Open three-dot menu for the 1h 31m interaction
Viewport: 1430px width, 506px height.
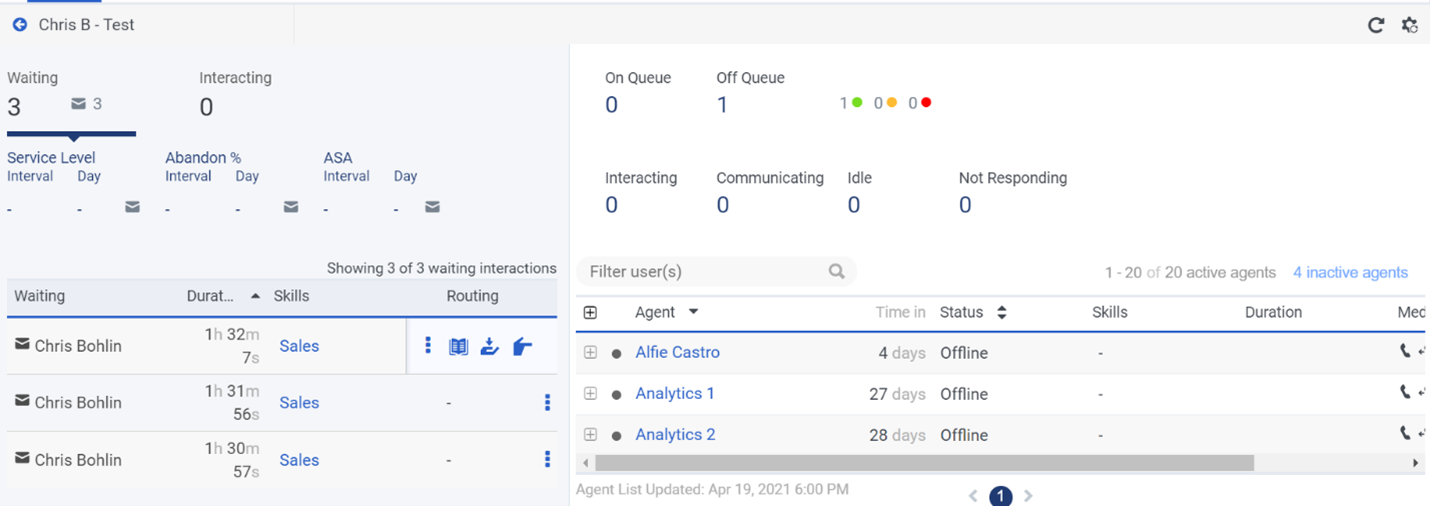pos(547,402)
